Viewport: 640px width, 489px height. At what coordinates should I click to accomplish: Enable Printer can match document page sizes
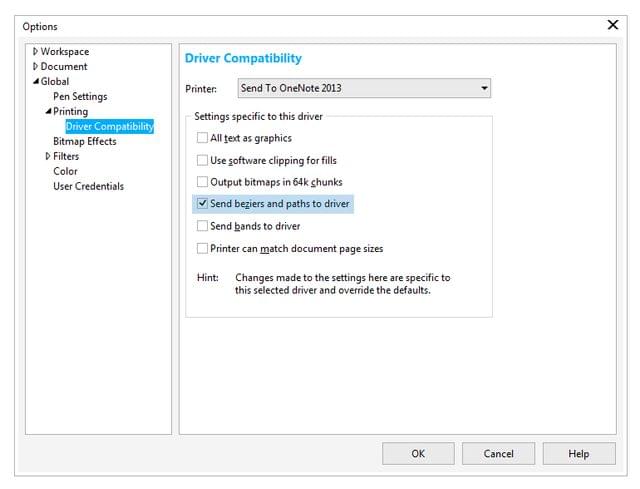203,248
